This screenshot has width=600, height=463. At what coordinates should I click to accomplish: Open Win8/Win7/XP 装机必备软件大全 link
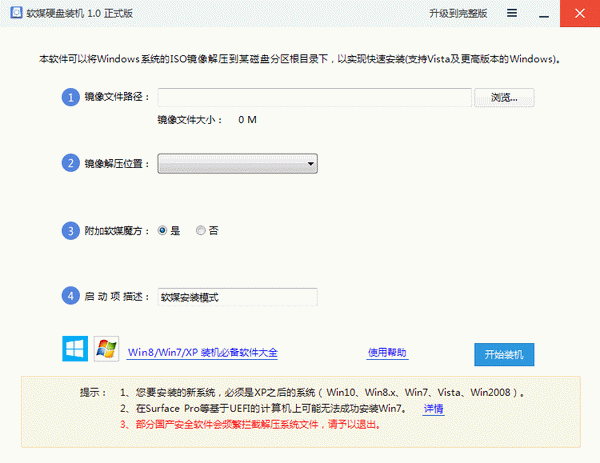[202, 352]
